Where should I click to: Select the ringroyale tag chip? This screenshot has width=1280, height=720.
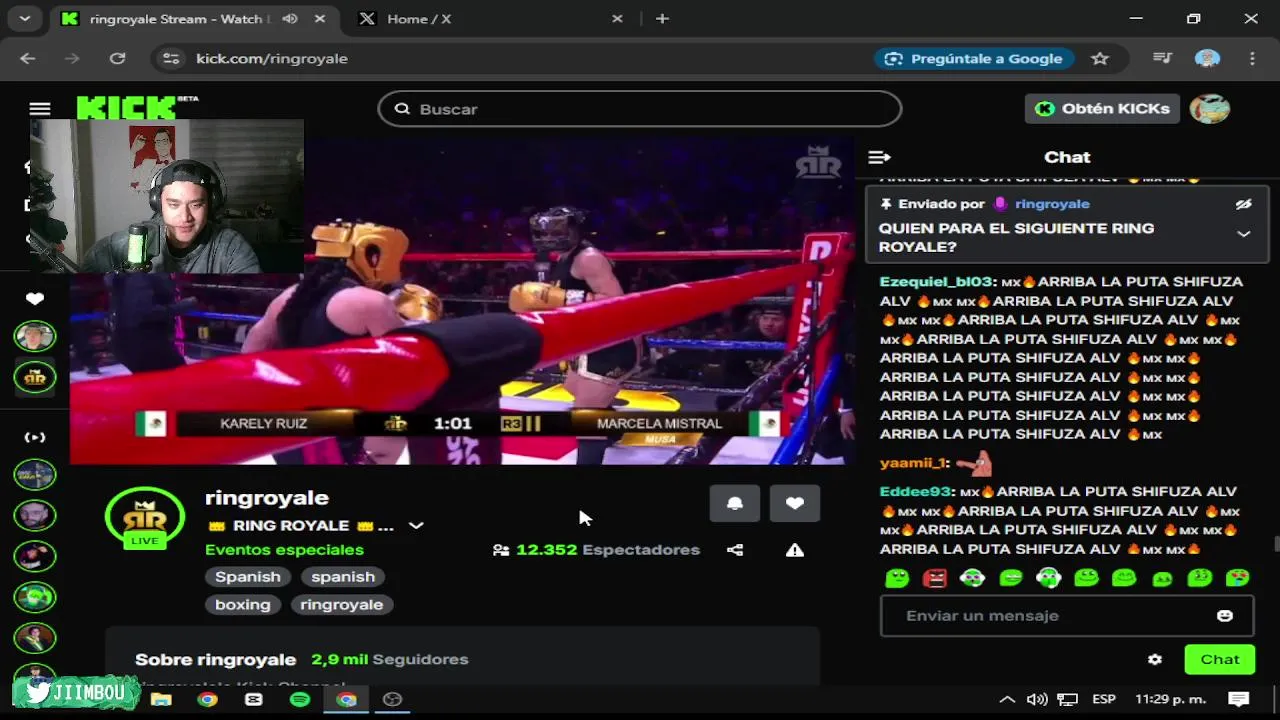(x=342, y=604)
